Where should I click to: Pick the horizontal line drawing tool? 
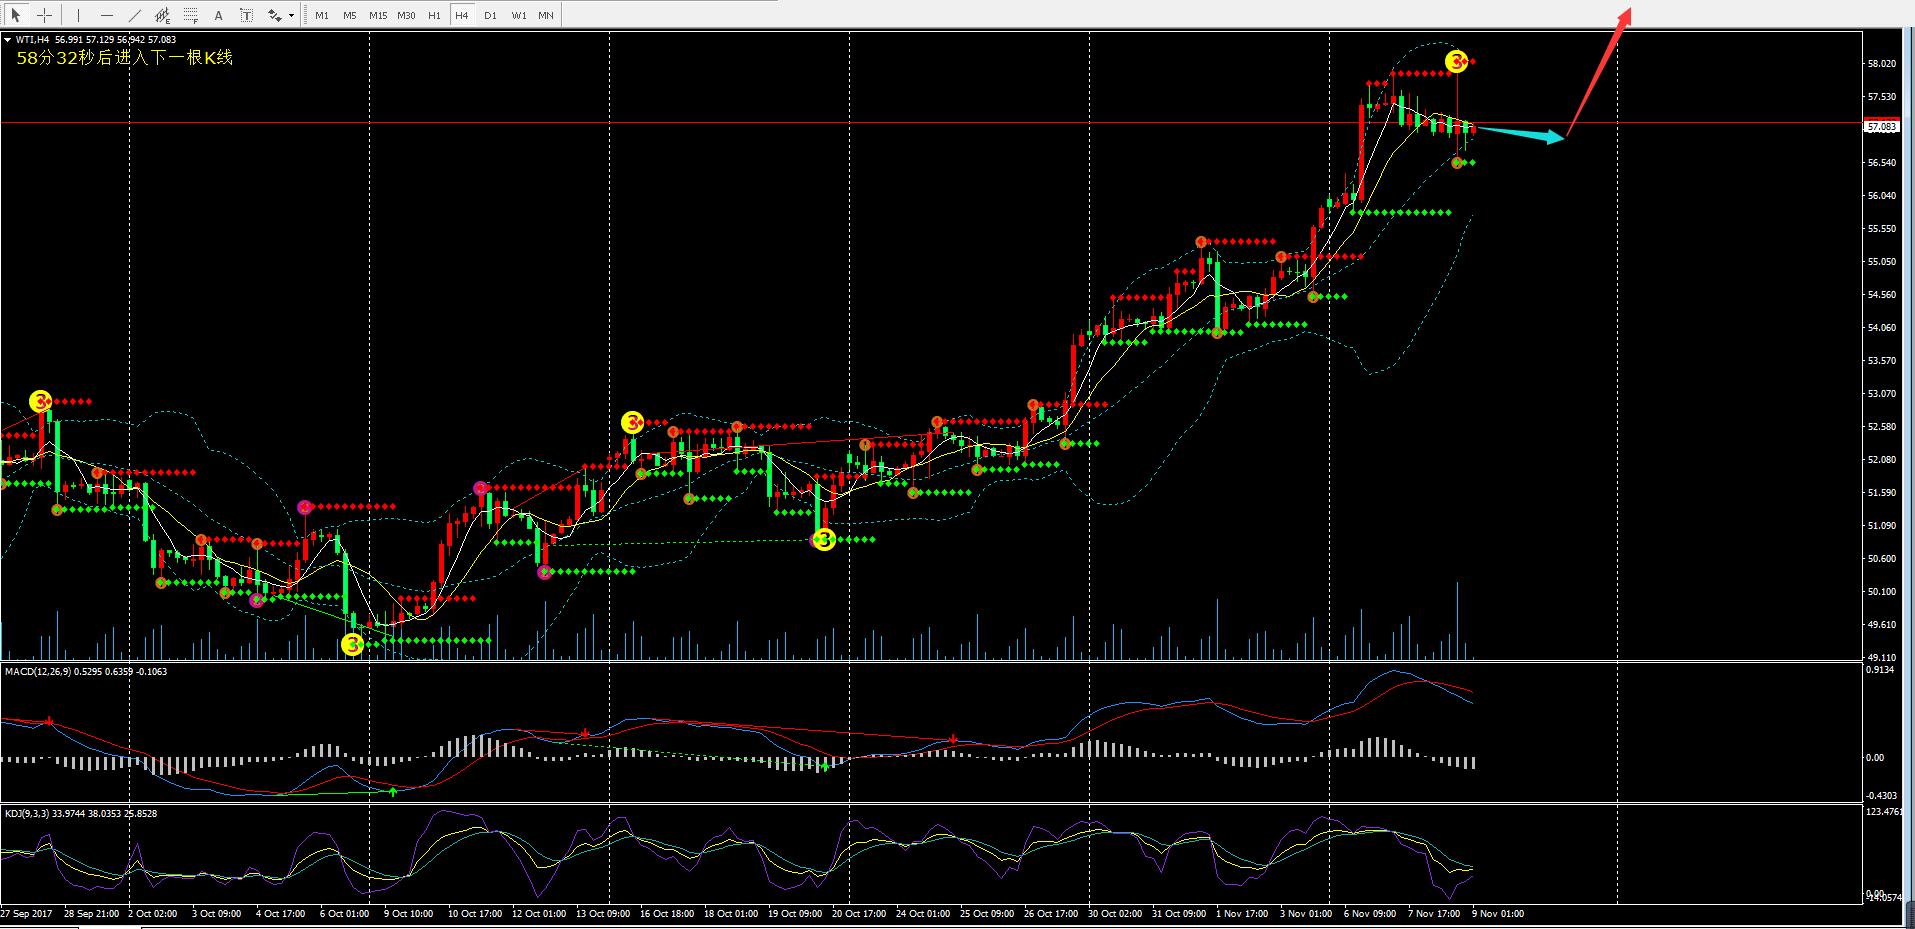click(107, 15)
